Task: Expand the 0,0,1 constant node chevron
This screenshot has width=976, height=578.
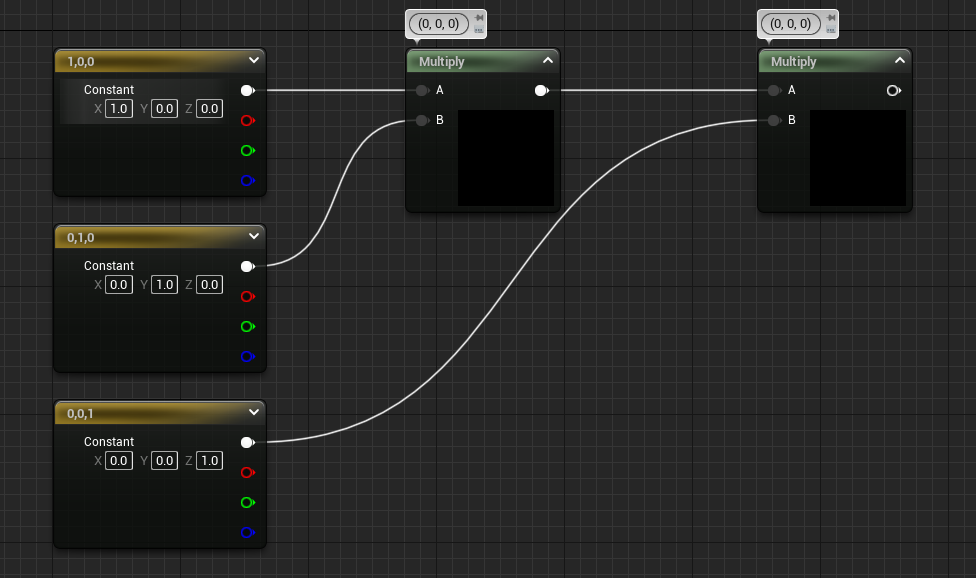Action: coord(254,413)
